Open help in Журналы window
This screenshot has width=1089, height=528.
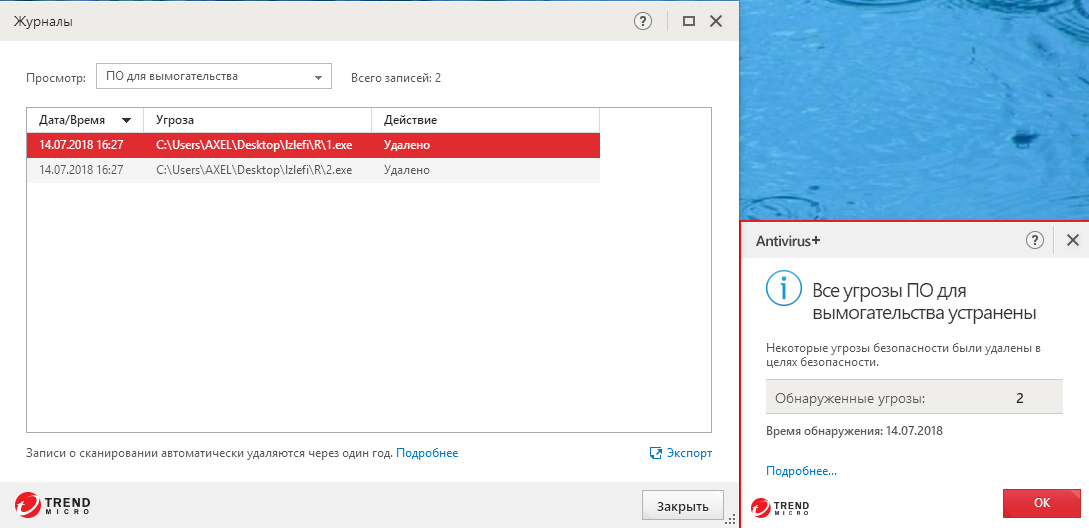(x=643, y=22)
